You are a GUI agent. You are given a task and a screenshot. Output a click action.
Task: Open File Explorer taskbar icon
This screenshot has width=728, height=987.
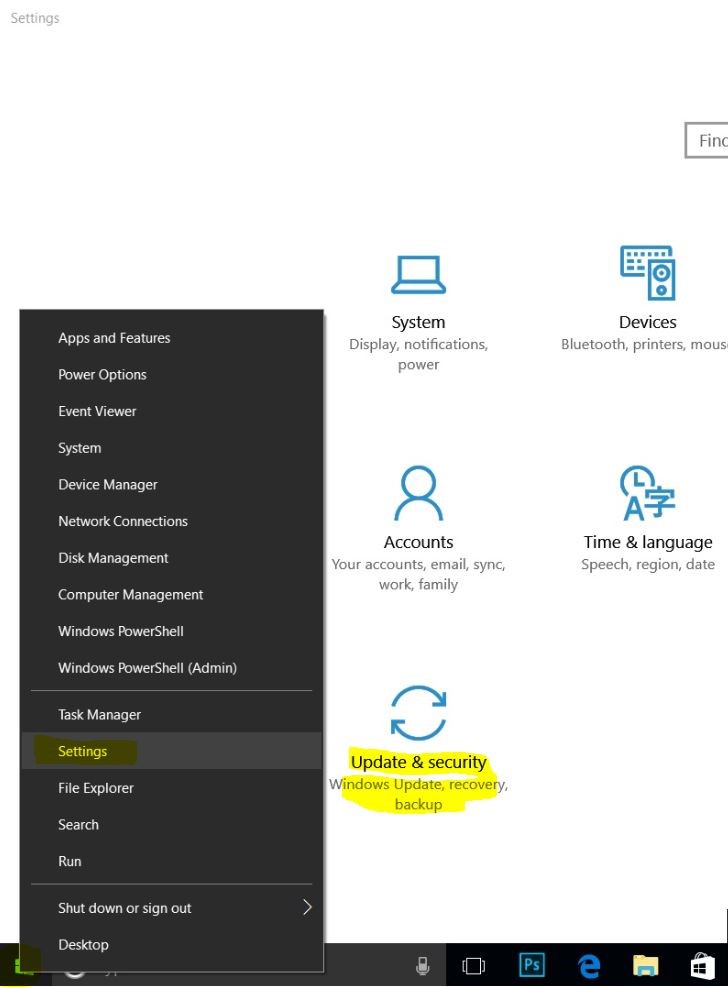(646, 965)
